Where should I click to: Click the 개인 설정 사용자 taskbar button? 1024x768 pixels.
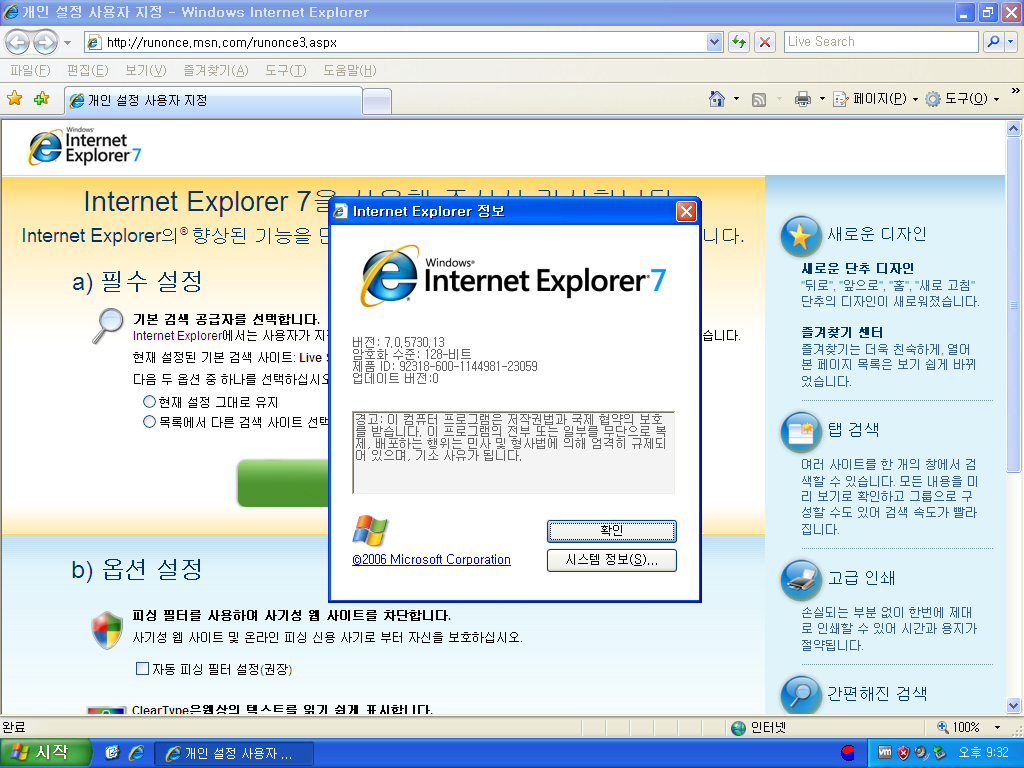[x=234, y=754]
